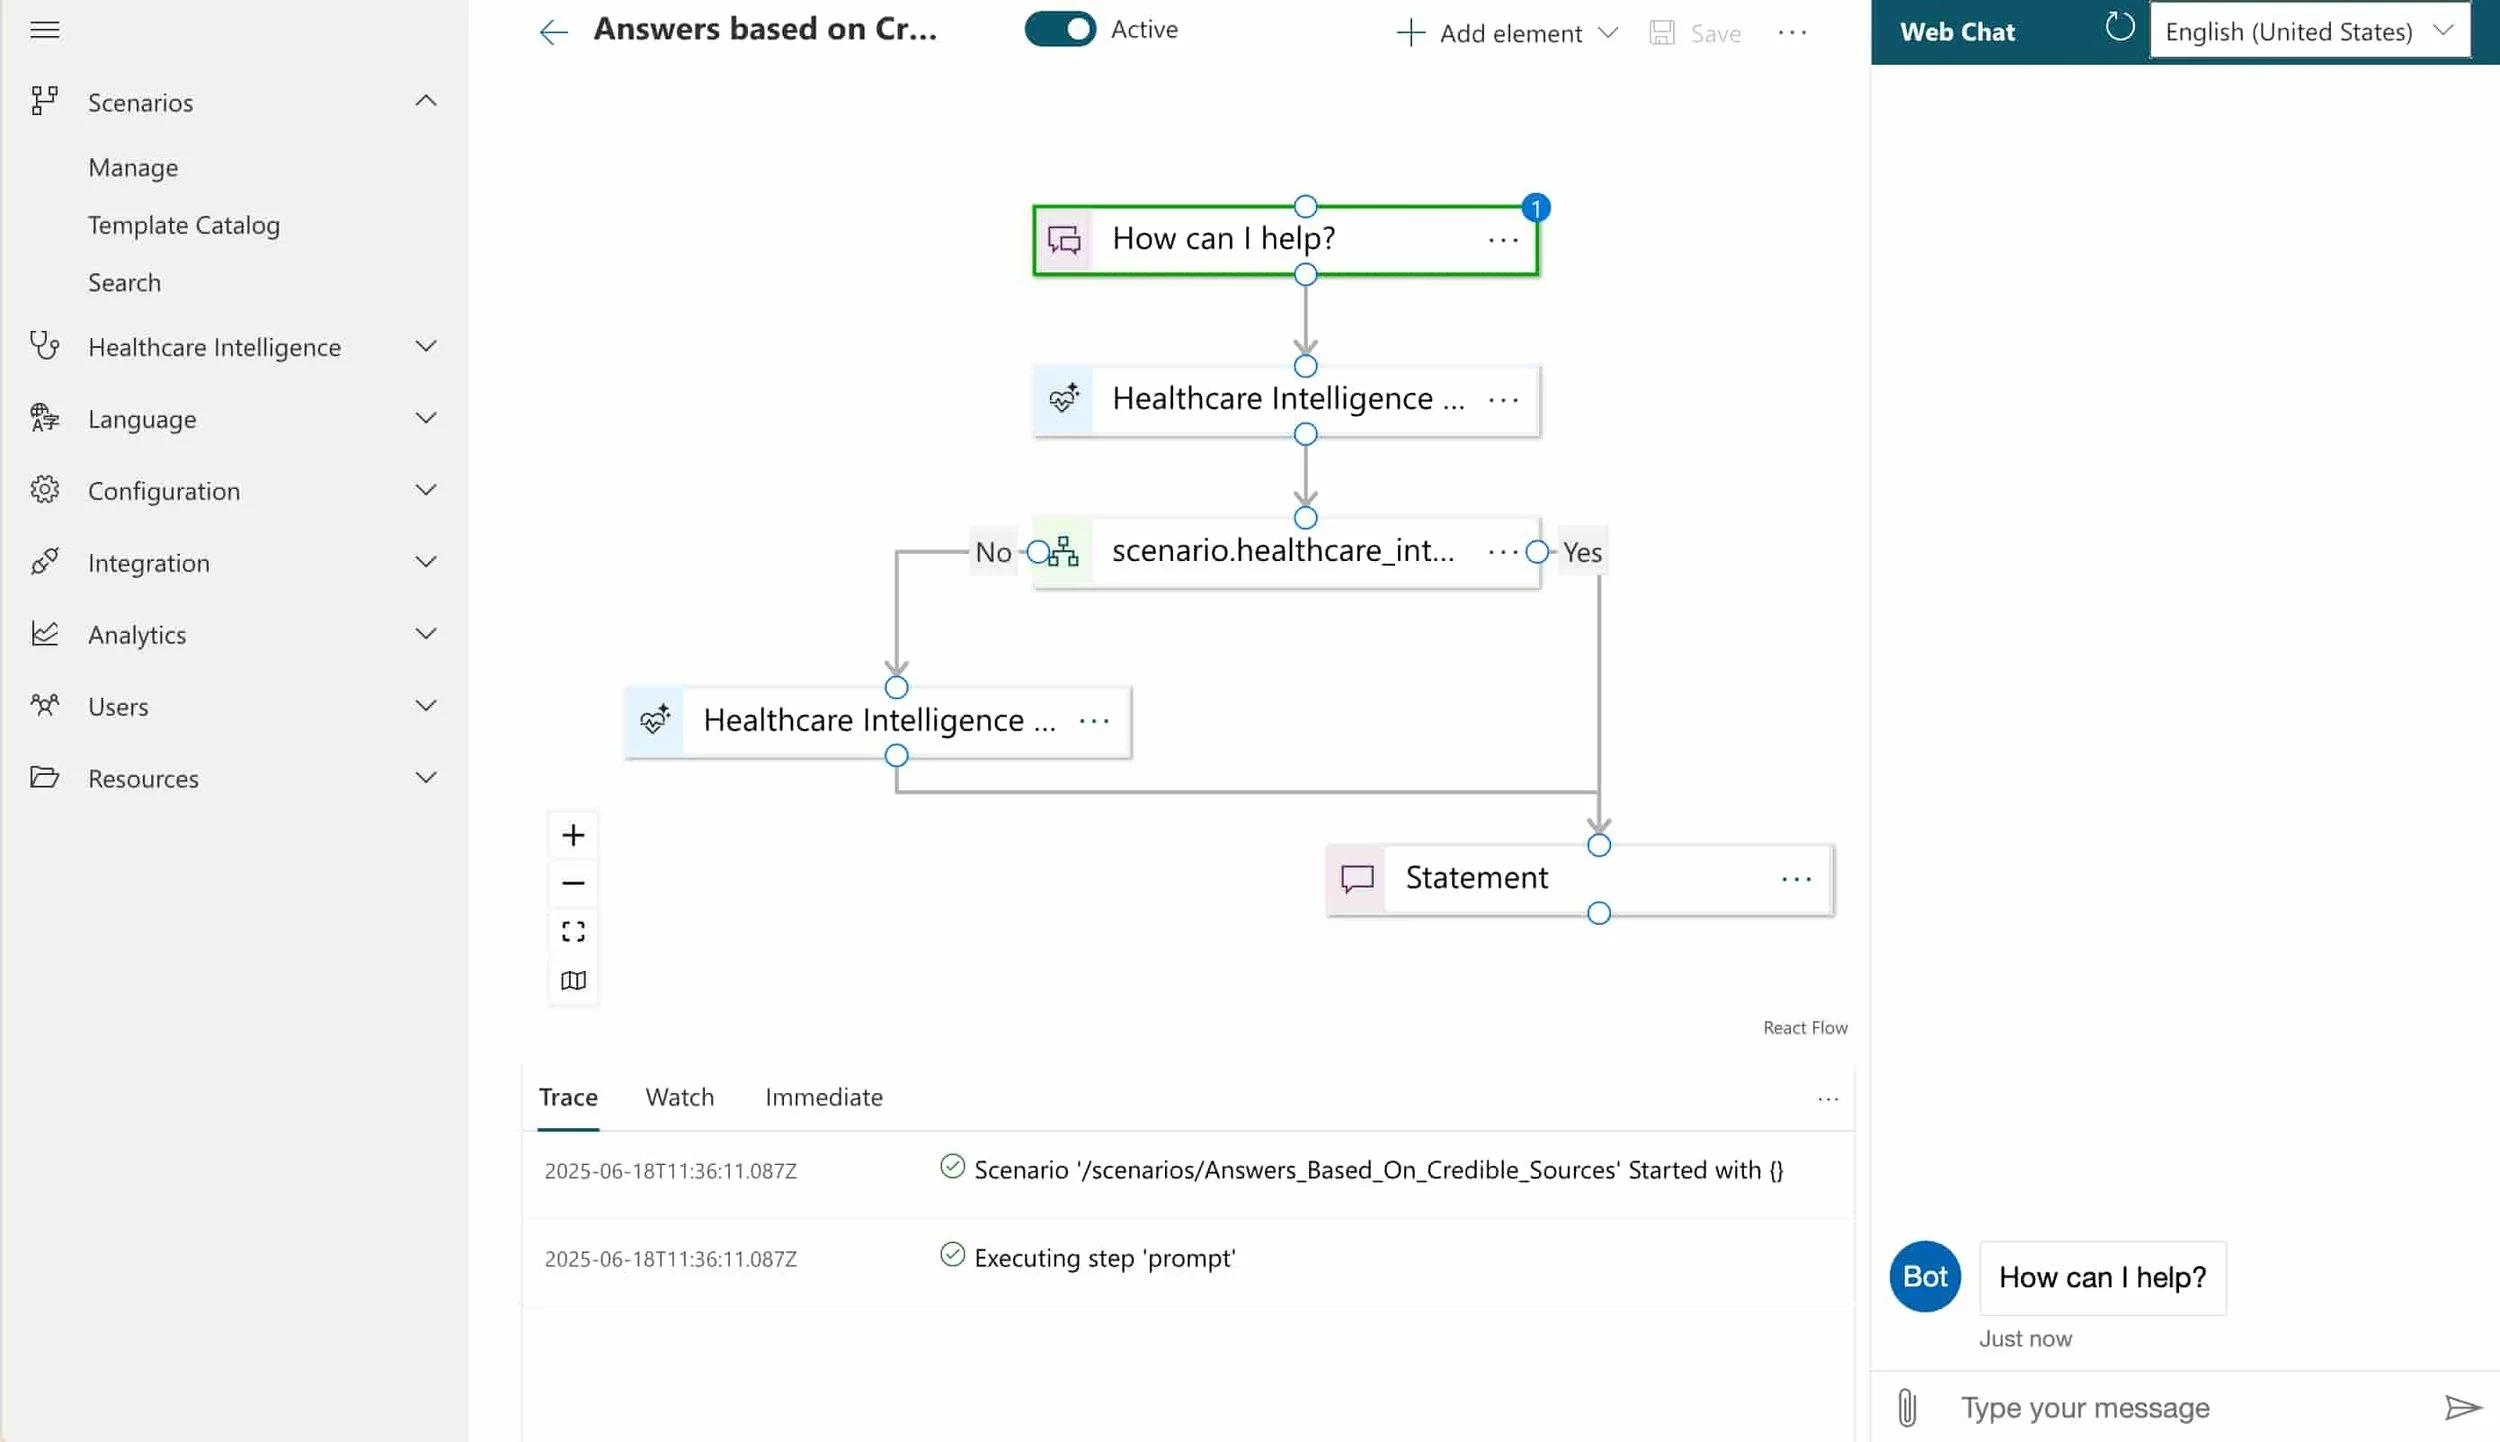Click the canvas zoom in button

[x=573, y=835]
